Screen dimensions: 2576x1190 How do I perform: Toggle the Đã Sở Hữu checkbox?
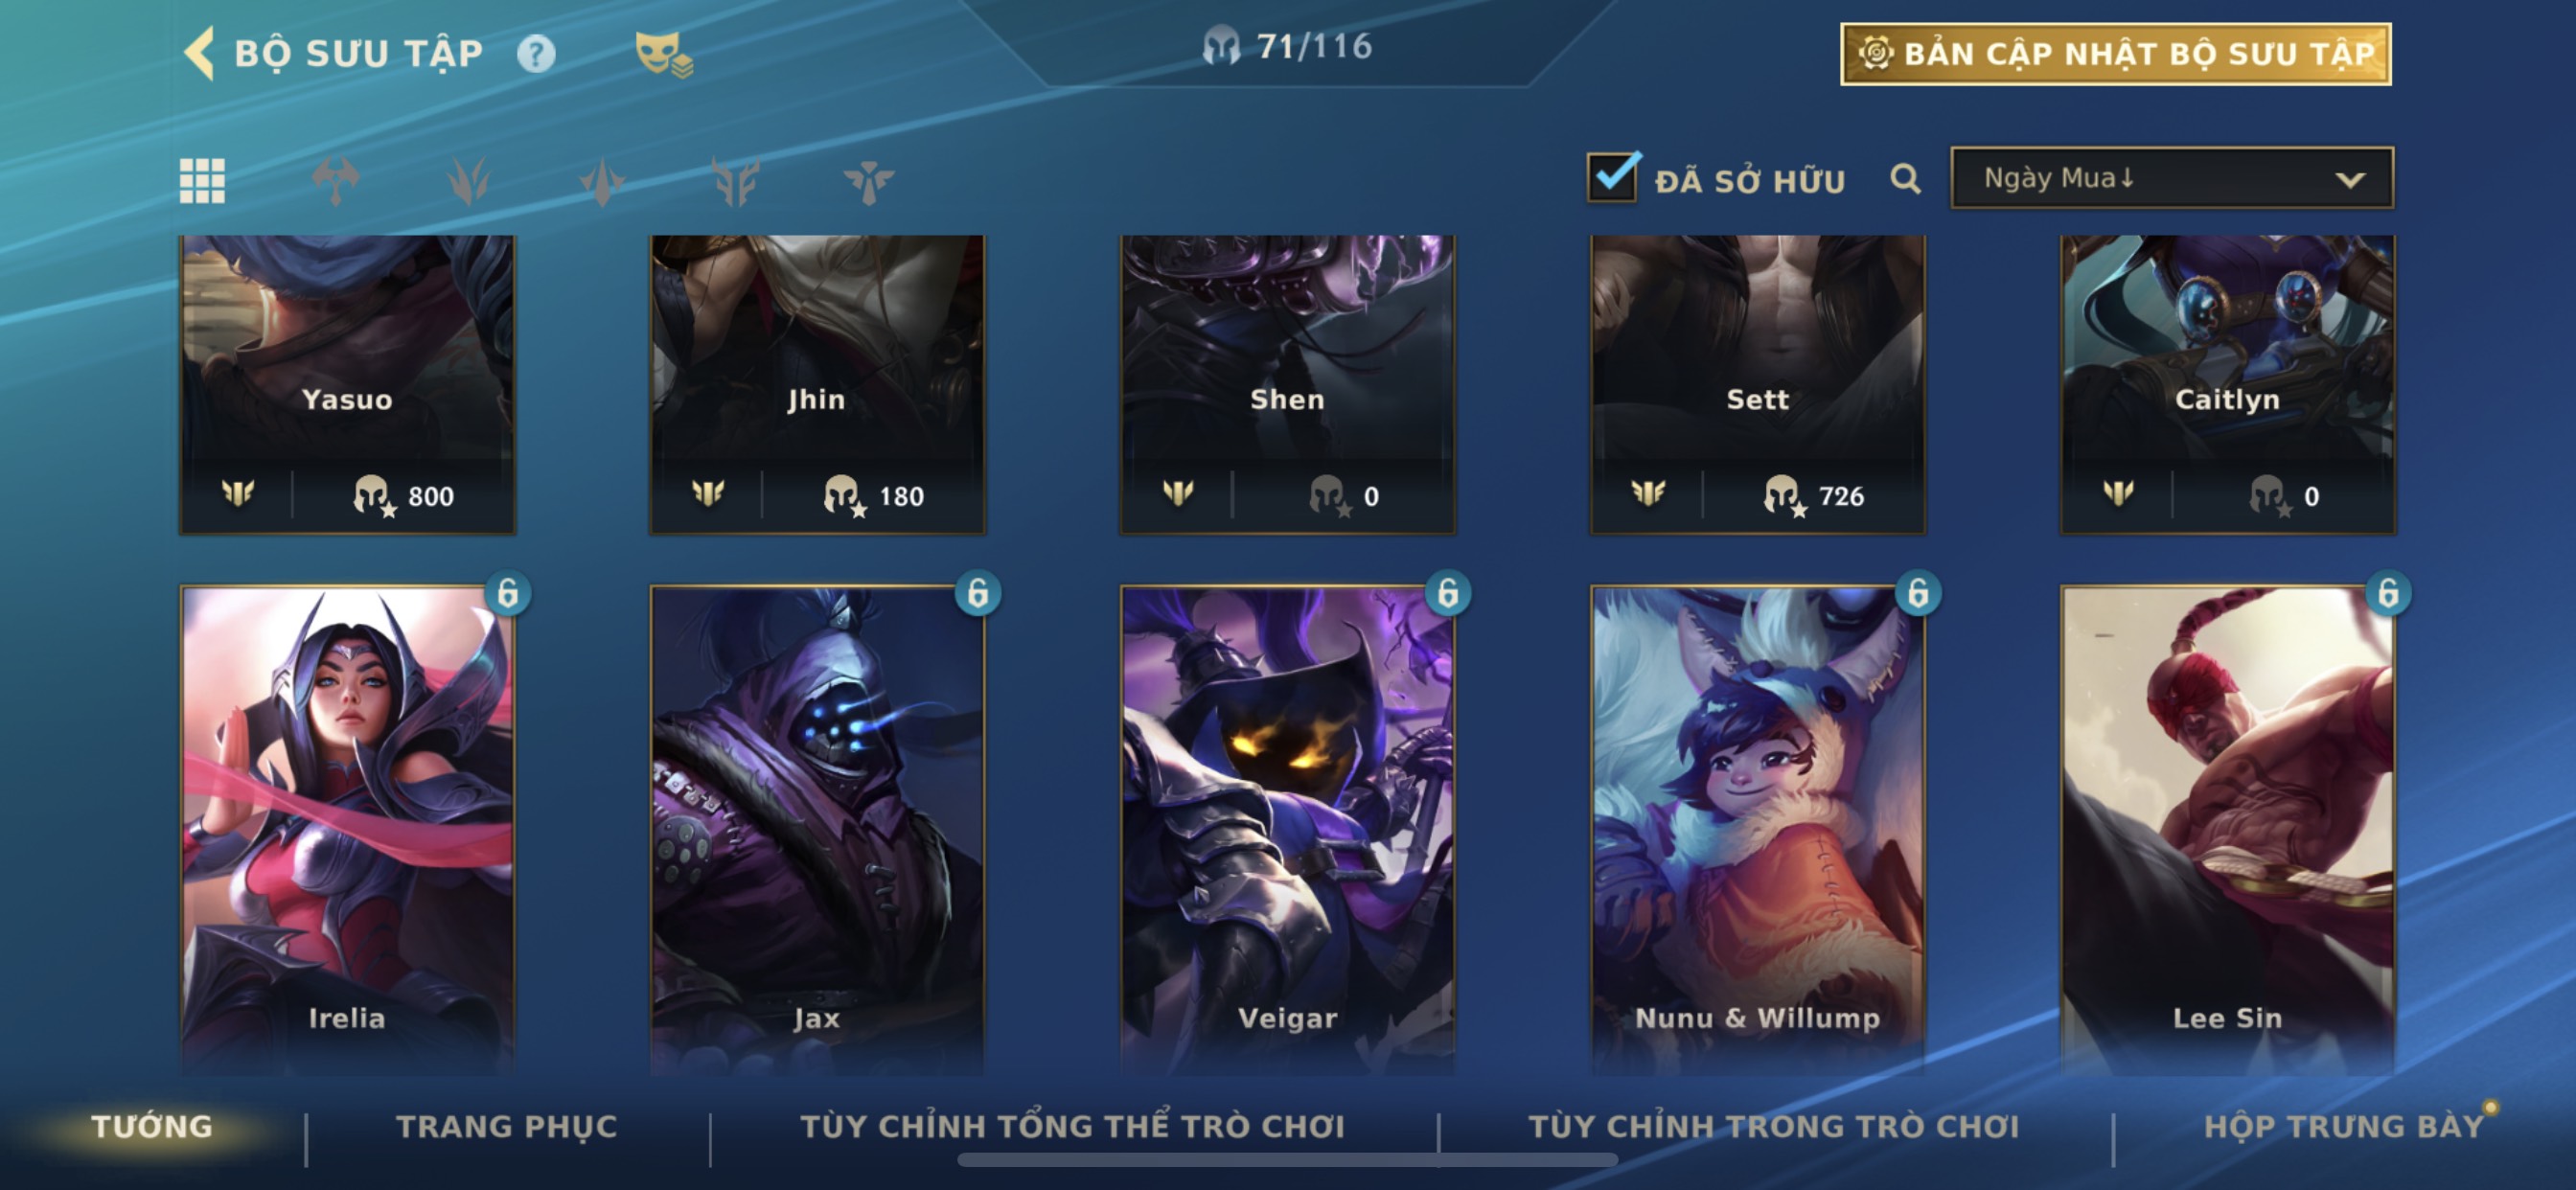pos(1612,178)
